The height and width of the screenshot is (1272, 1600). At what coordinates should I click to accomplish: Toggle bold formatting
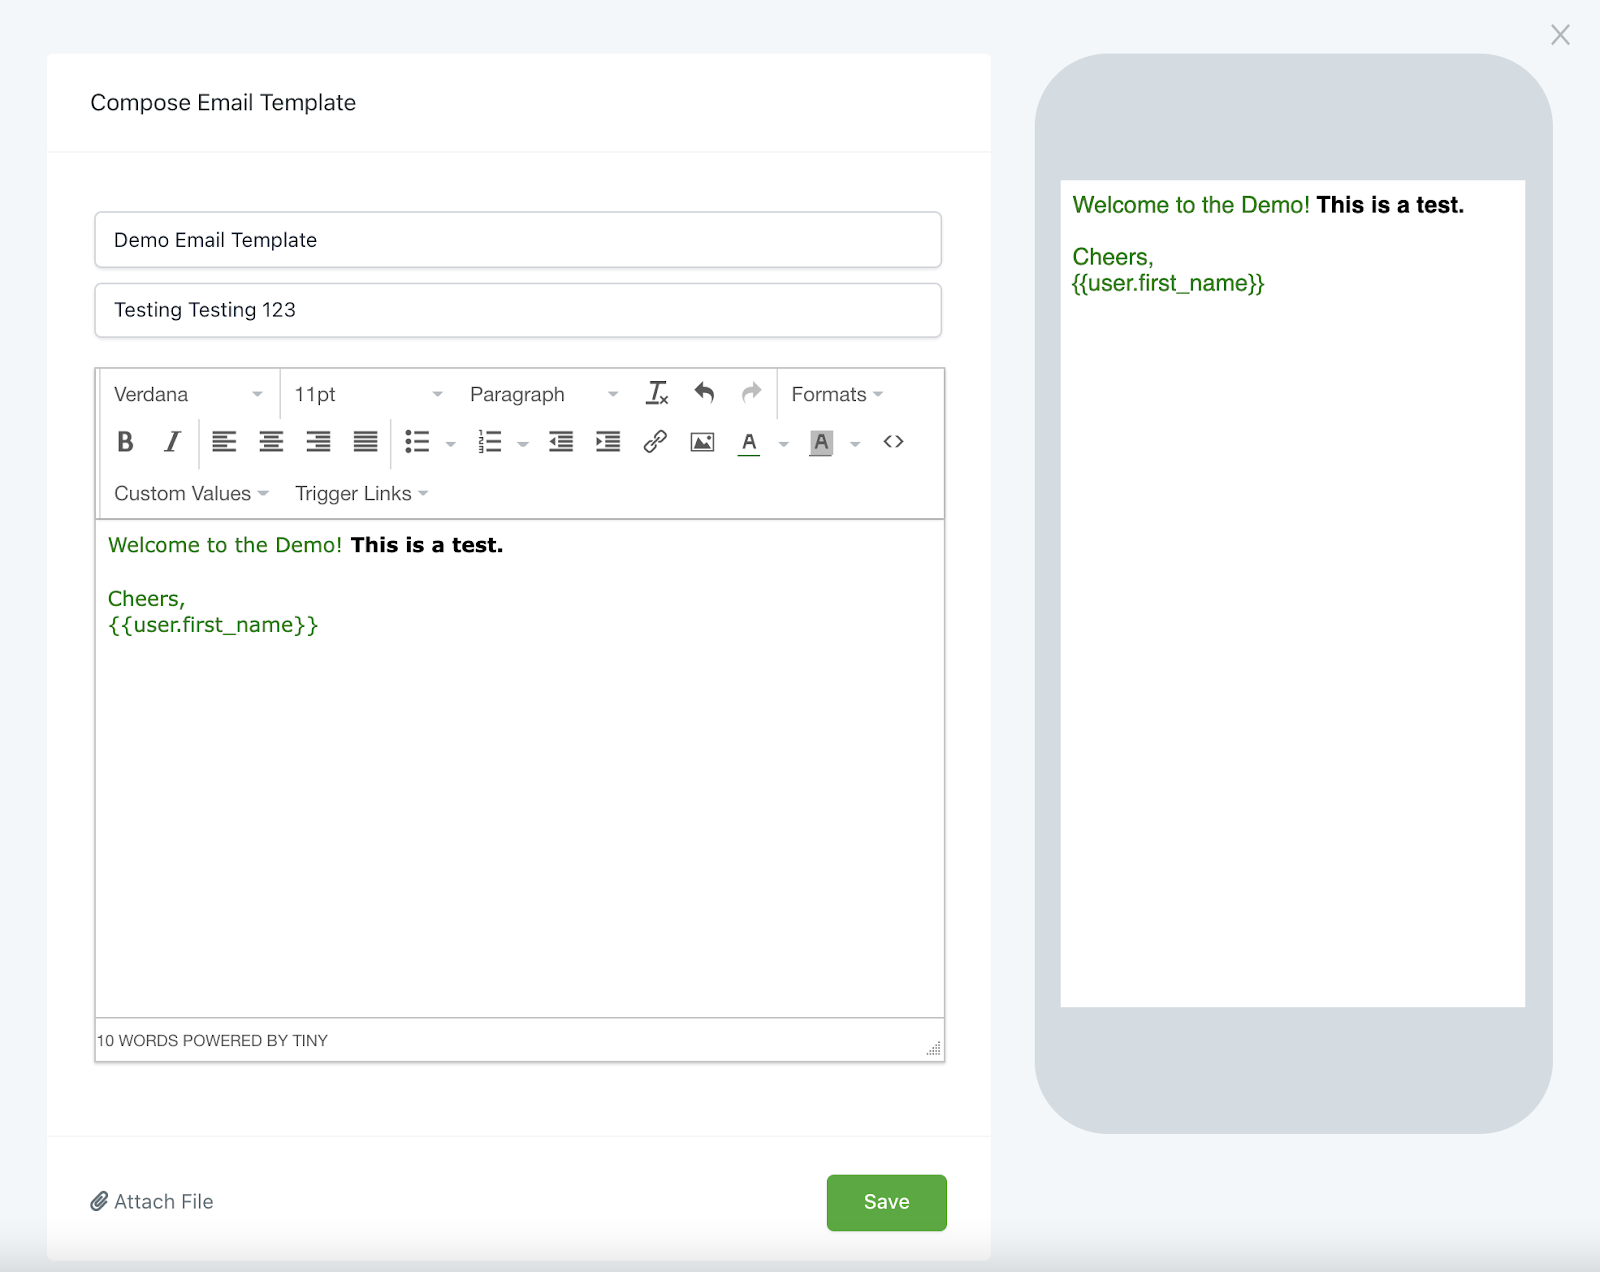(x=125, y=442)
